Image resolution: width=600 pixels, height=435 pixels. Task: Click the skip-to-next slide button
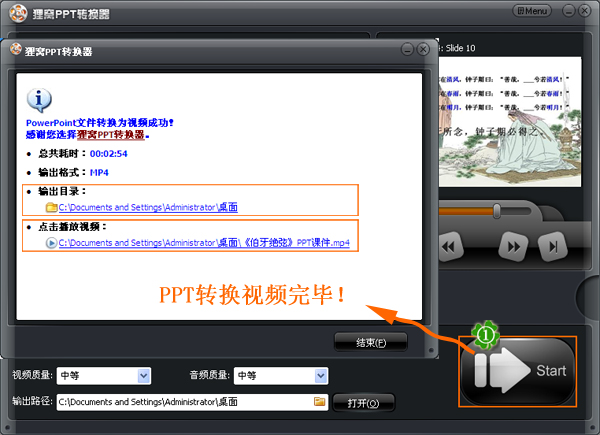click(x=553, y=247)
